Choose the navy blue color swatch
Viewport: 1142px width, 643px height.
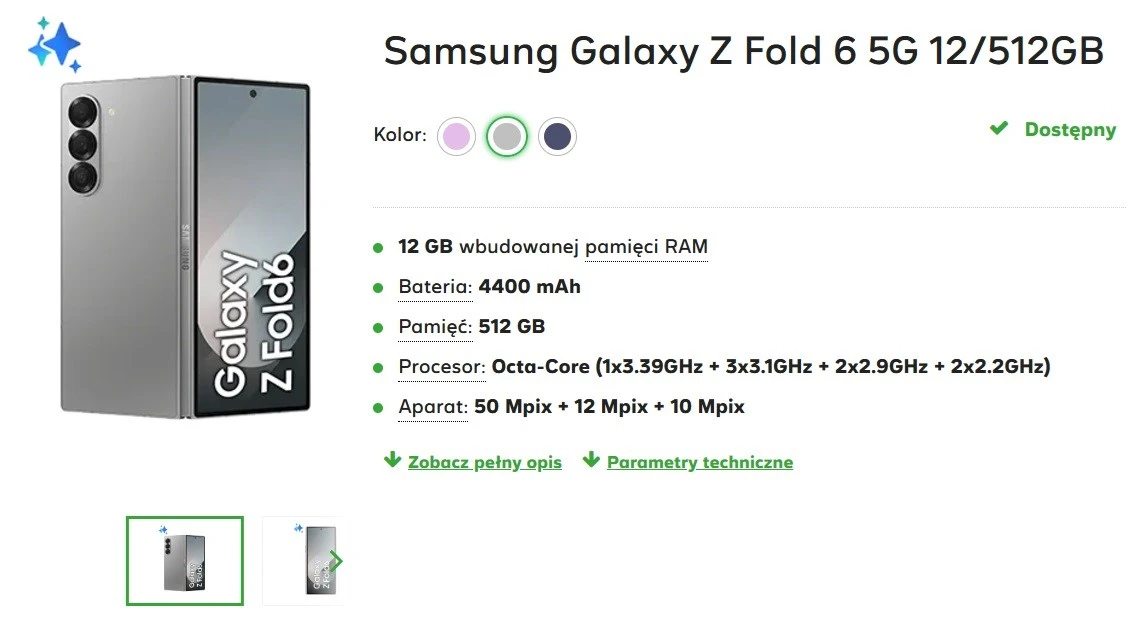557,136
